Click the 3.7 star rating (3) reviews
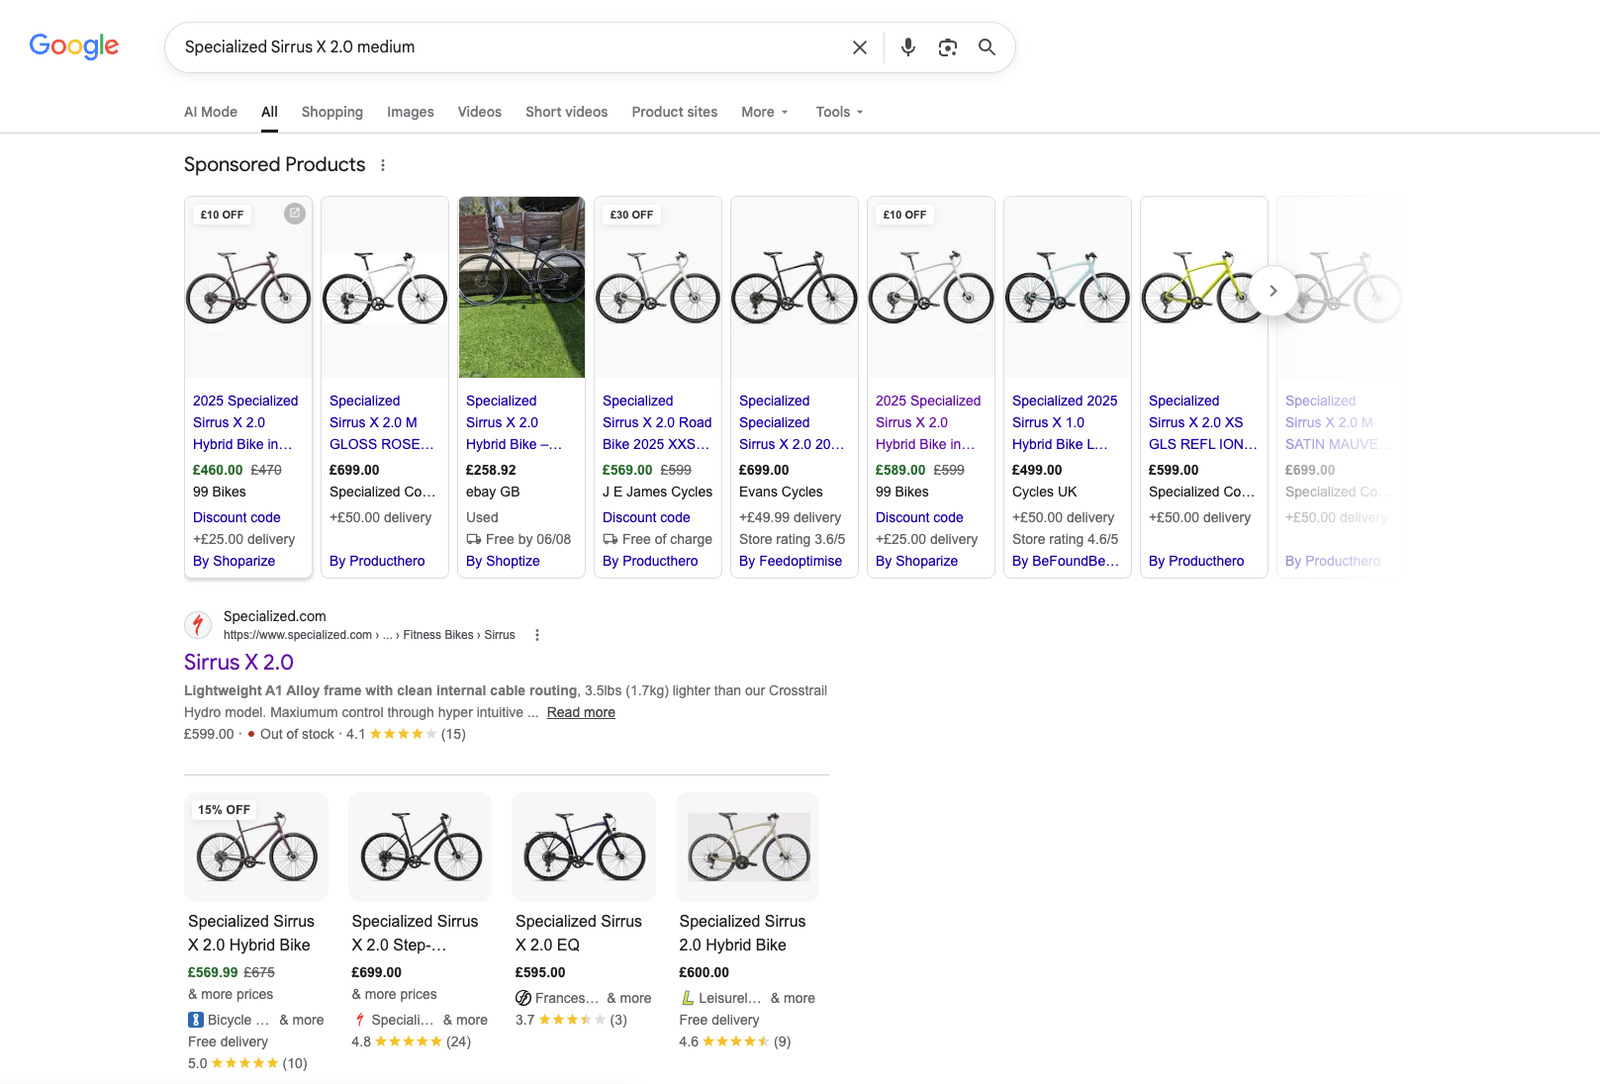 click(x=571, y=1020)
